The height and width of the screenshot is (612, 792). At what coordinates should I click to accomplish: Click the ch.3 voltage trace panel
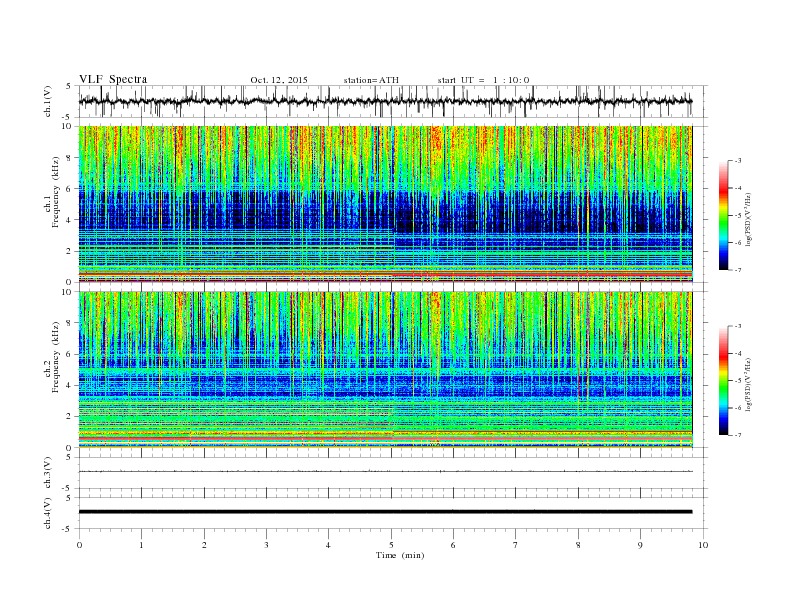[x=393, y=473]
